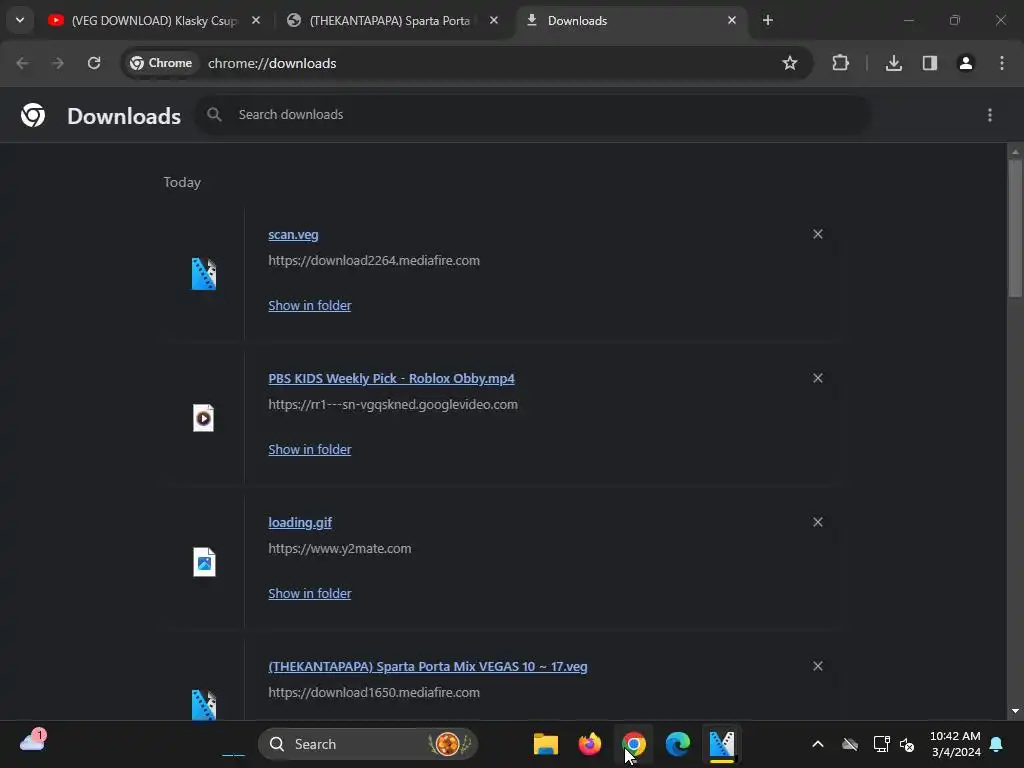Image resolution: width=1024 pixels, height=768 pixels.
Task: Close the VEG DOWNLOAD Klasky Csupo tab
Action: 256,20
